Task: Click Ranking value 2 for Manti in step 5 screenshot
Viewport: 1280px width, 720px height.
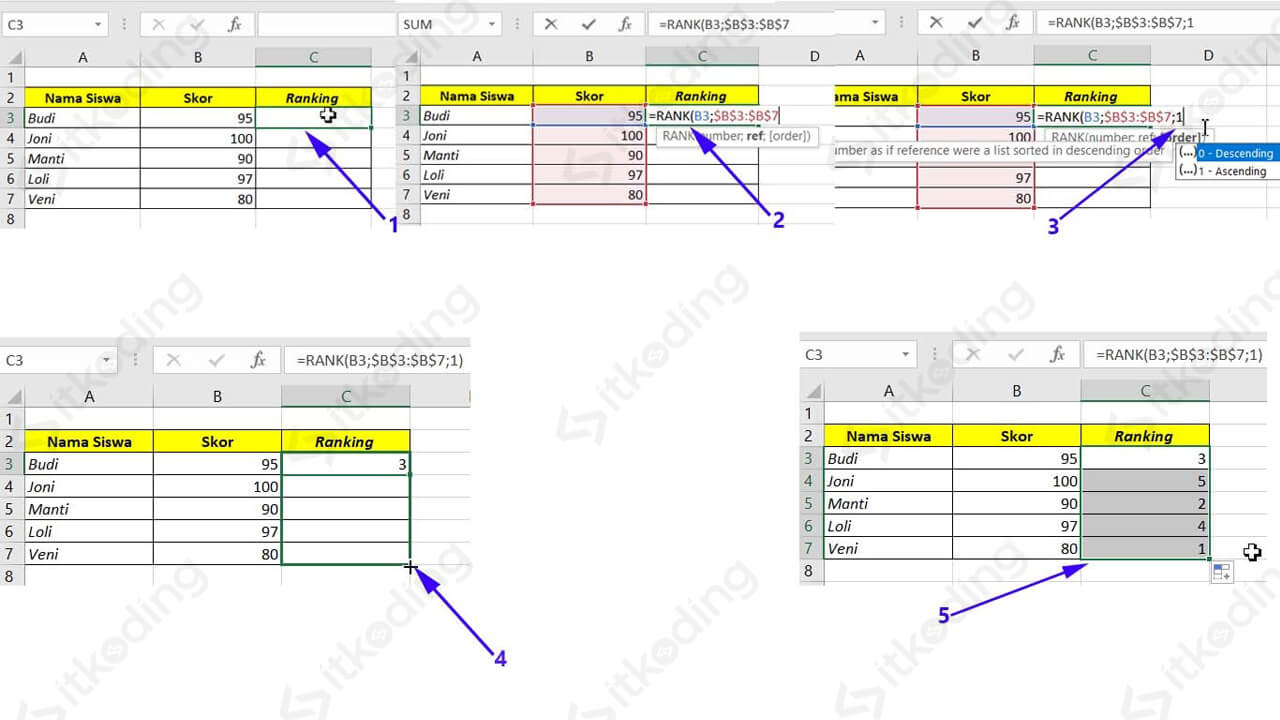Action: click(1145, 503)
